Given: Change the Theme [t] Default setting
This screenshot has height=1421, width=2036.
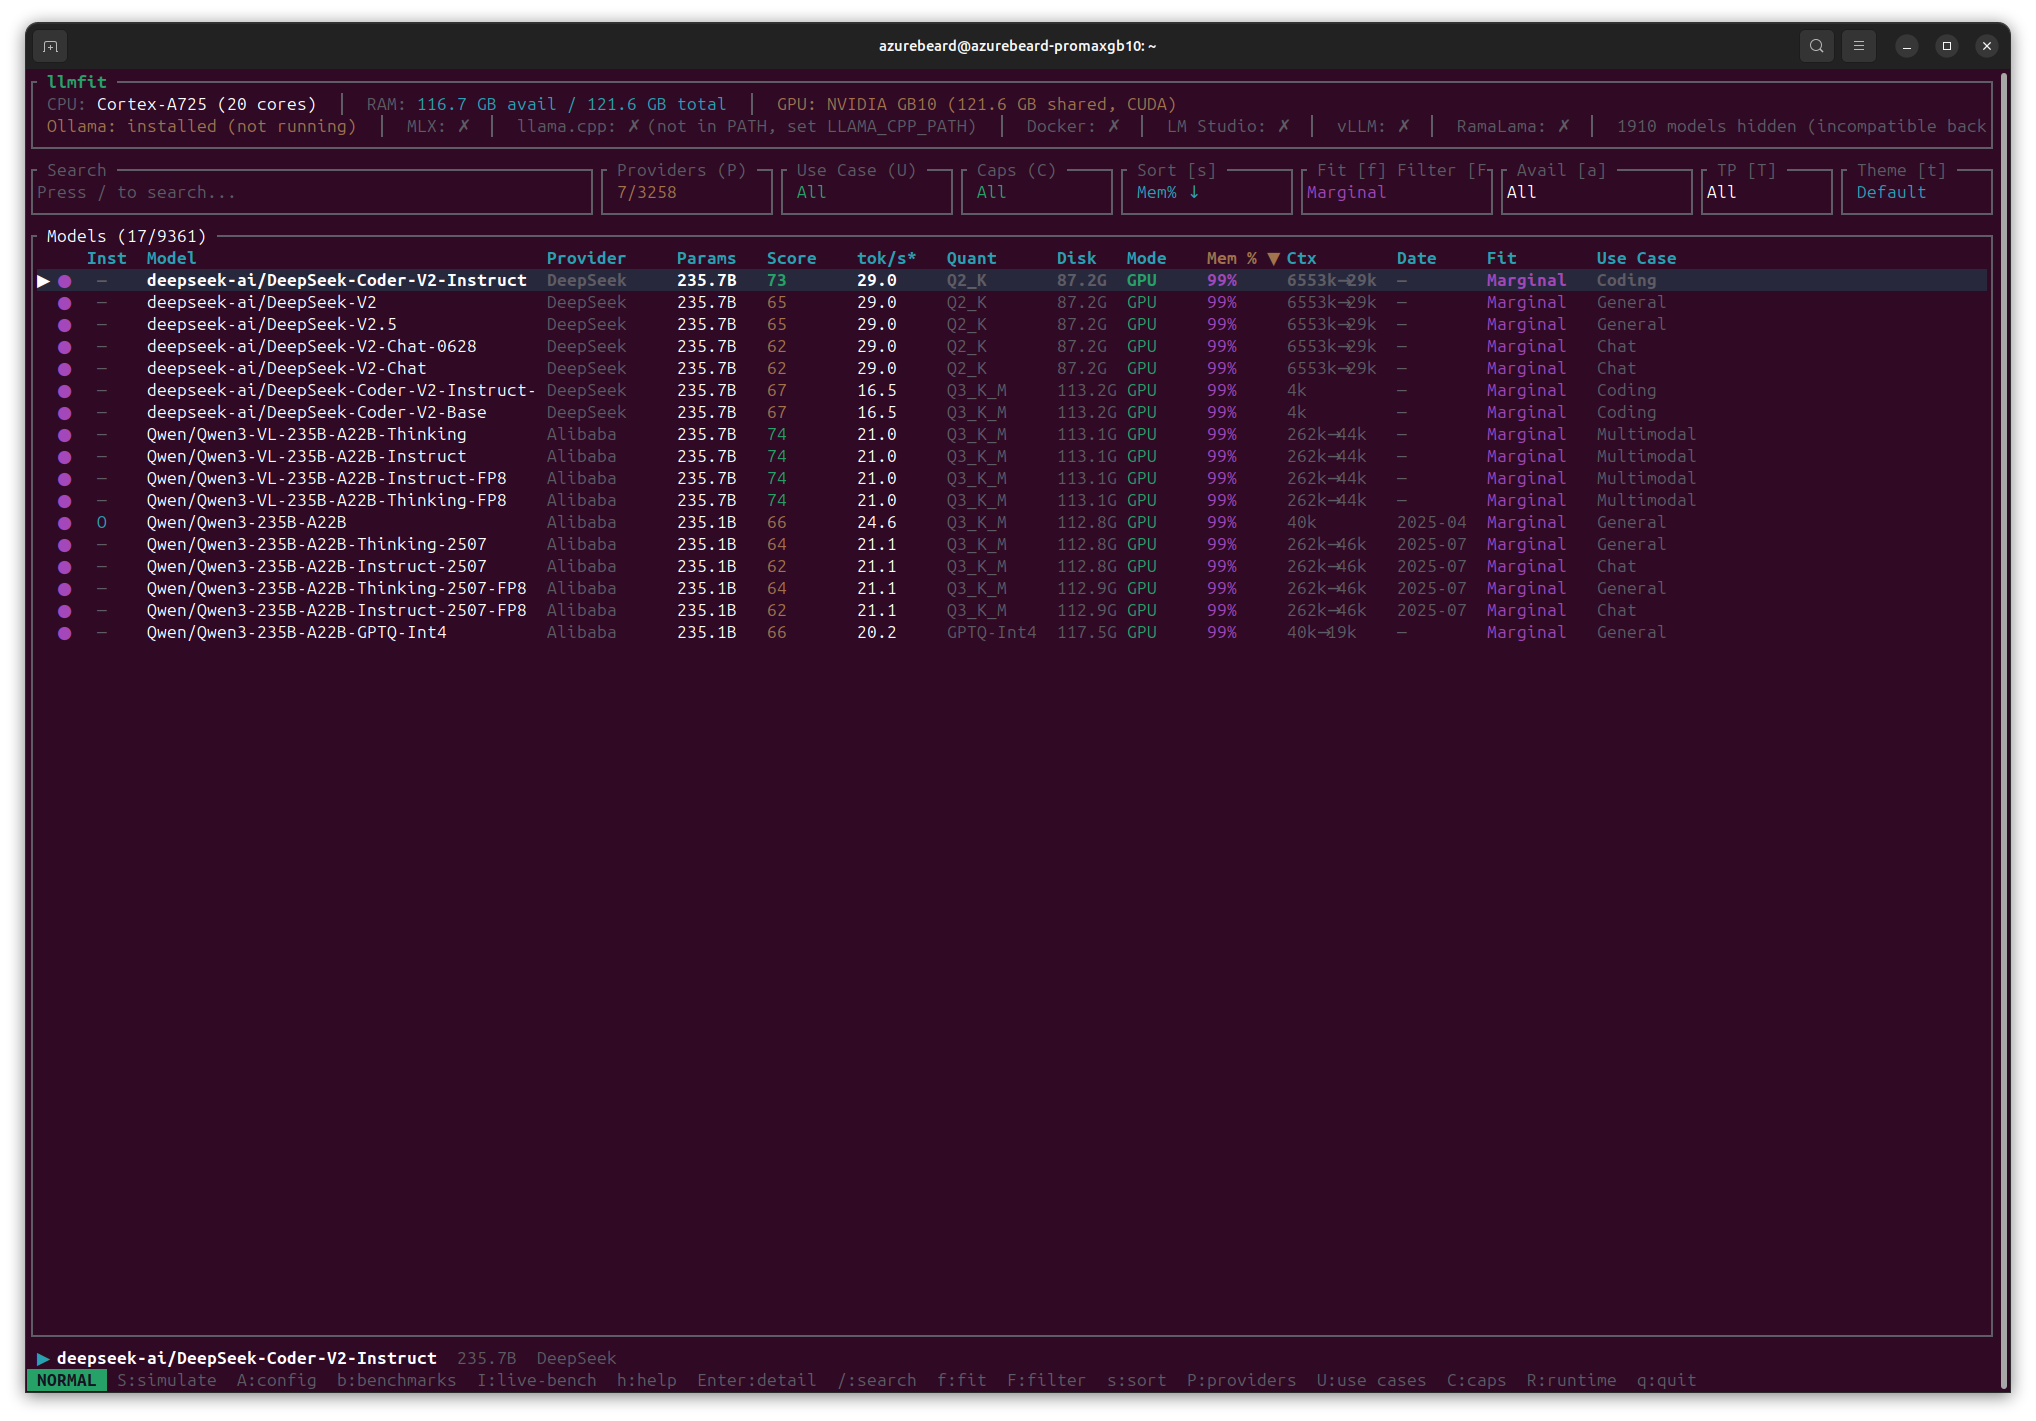Looking at the screenshot, I should click(x=1917, y=192).
